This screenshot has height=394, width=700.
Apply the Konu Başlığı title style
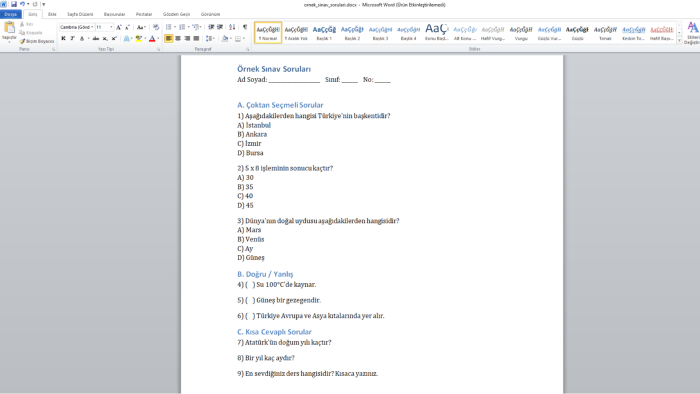[x=437, y=33]
